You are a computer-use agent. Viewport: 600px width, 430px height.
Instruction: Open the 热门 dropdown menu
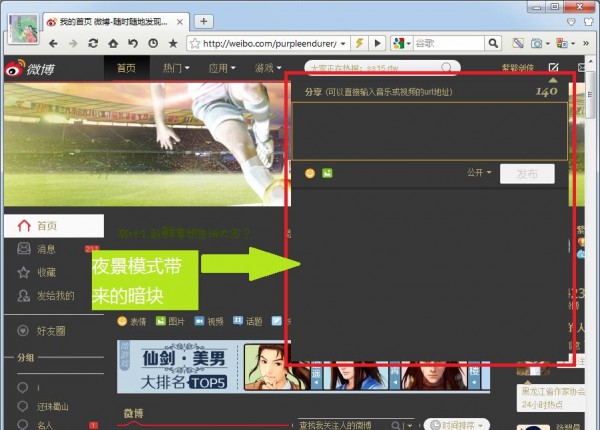pyautogui.click(x=177, y=68)
